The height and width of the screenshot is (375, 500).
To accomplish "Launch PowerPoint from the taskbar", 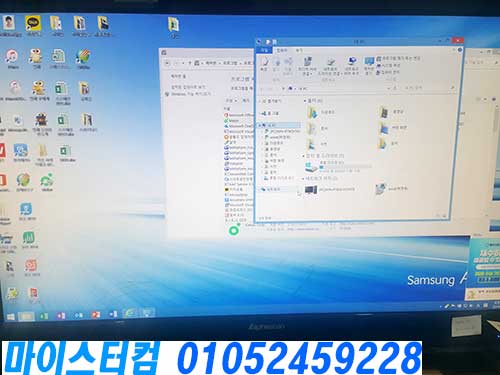I will [96, 315].
